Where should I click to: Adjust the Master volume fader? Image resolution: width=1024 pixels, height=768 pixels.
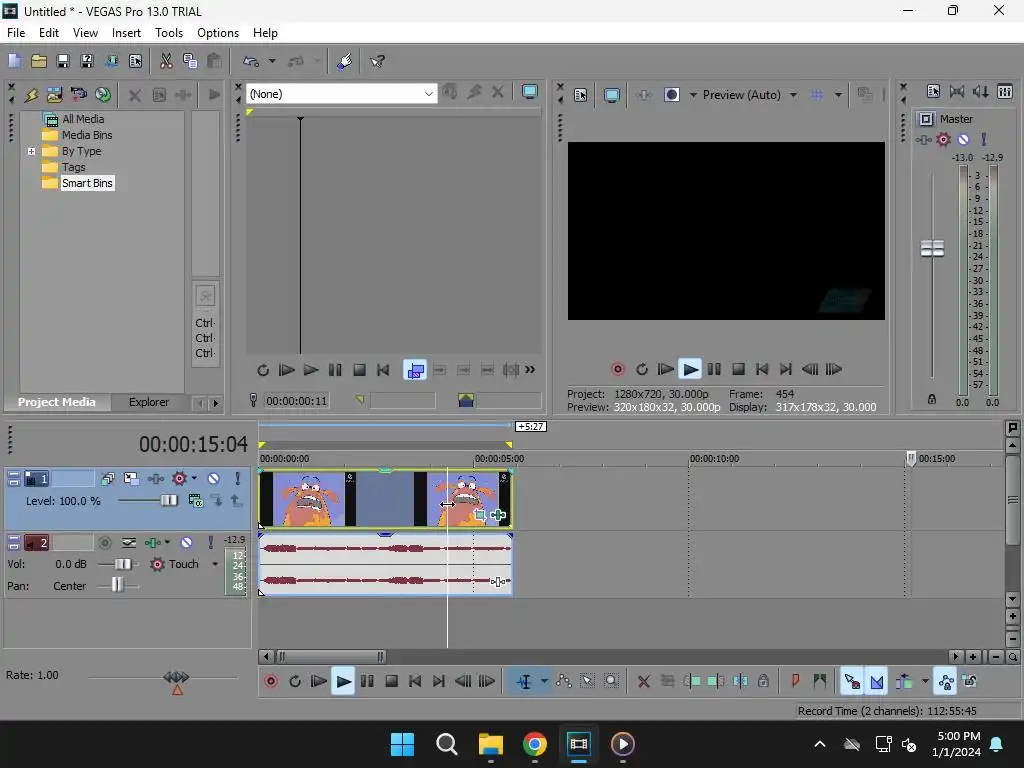click(932, 249)
